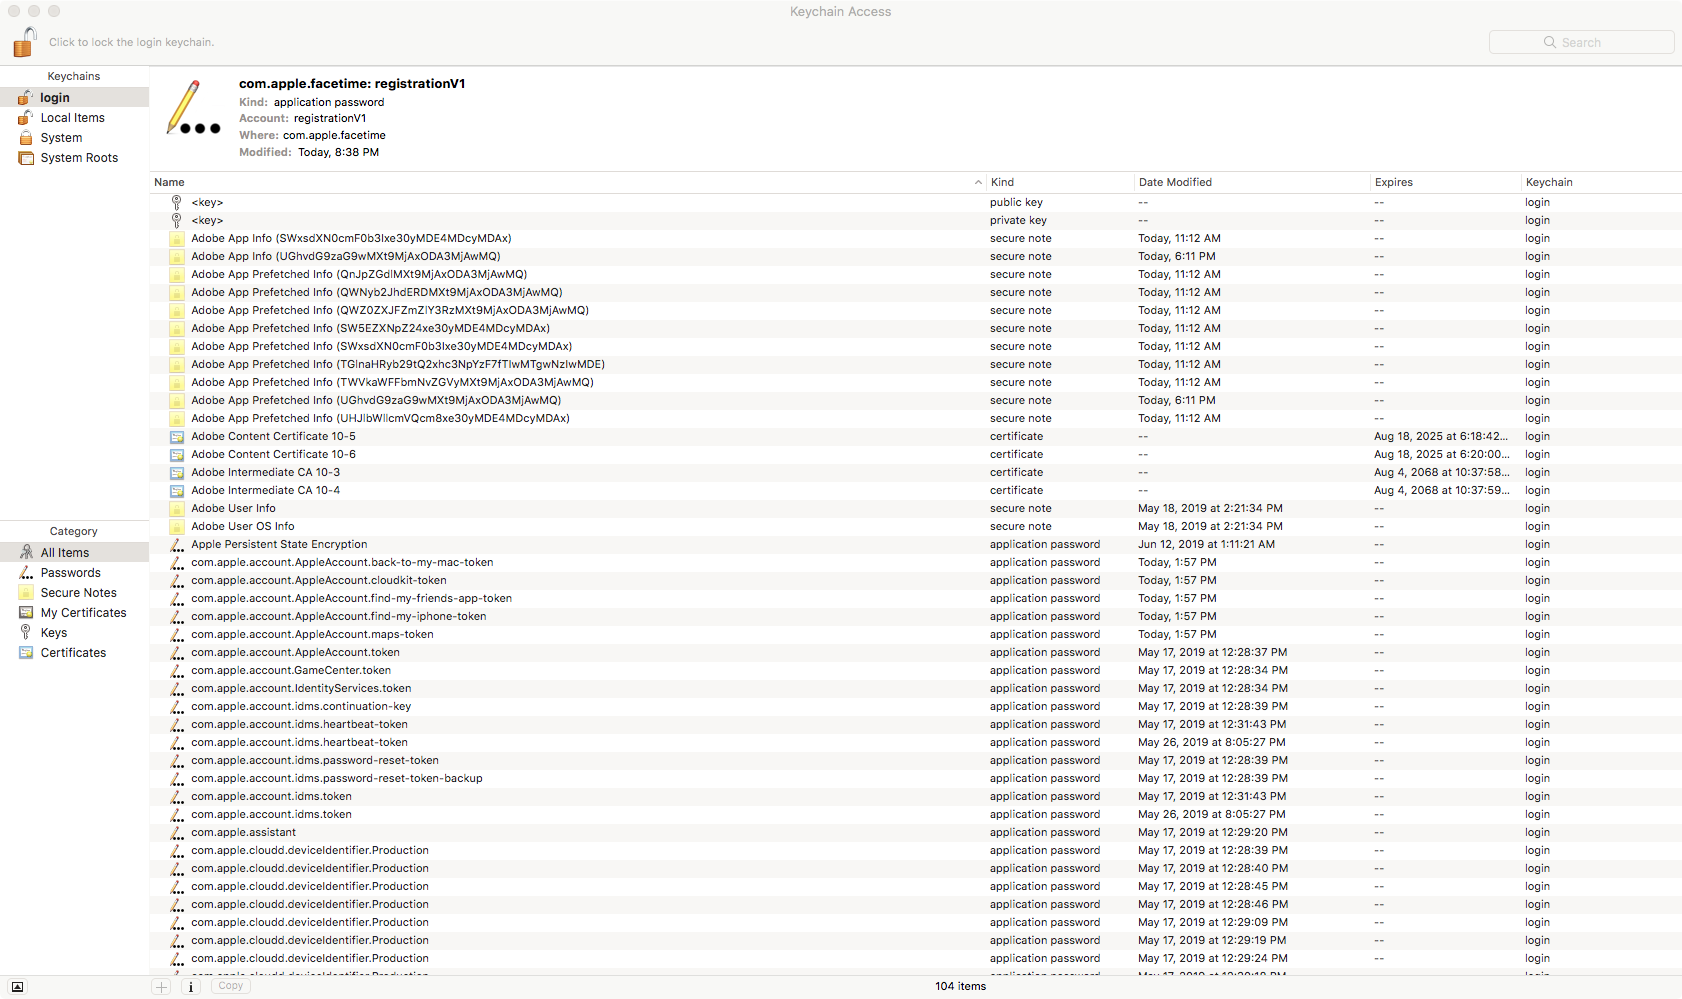This screenshot has height=999, width=1682.
Task: Select the All Items category icon
Action: coord(24,552)
